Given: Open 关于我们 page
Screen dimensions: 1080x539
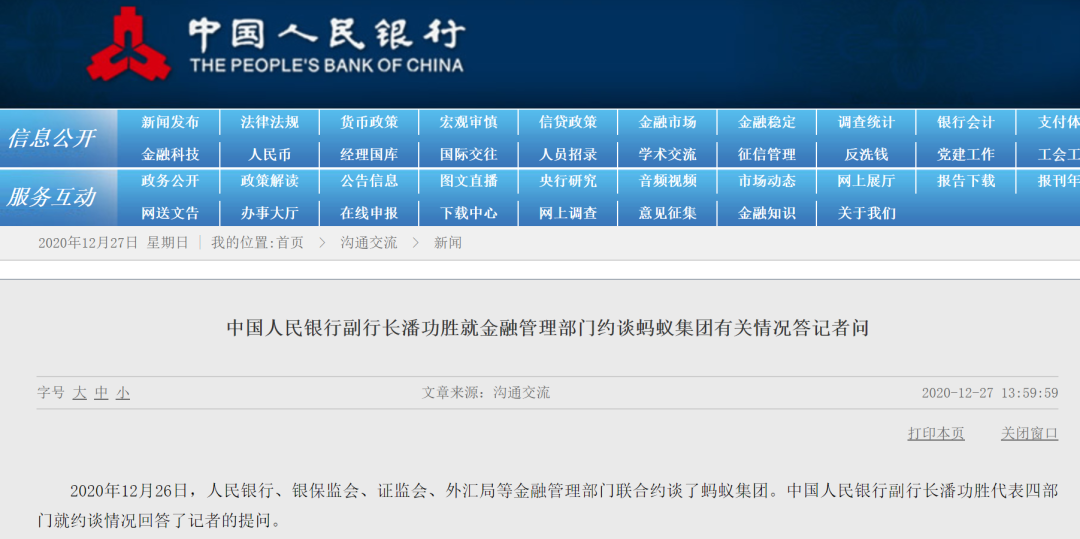Looking at the screenshot, I should 866,213.
